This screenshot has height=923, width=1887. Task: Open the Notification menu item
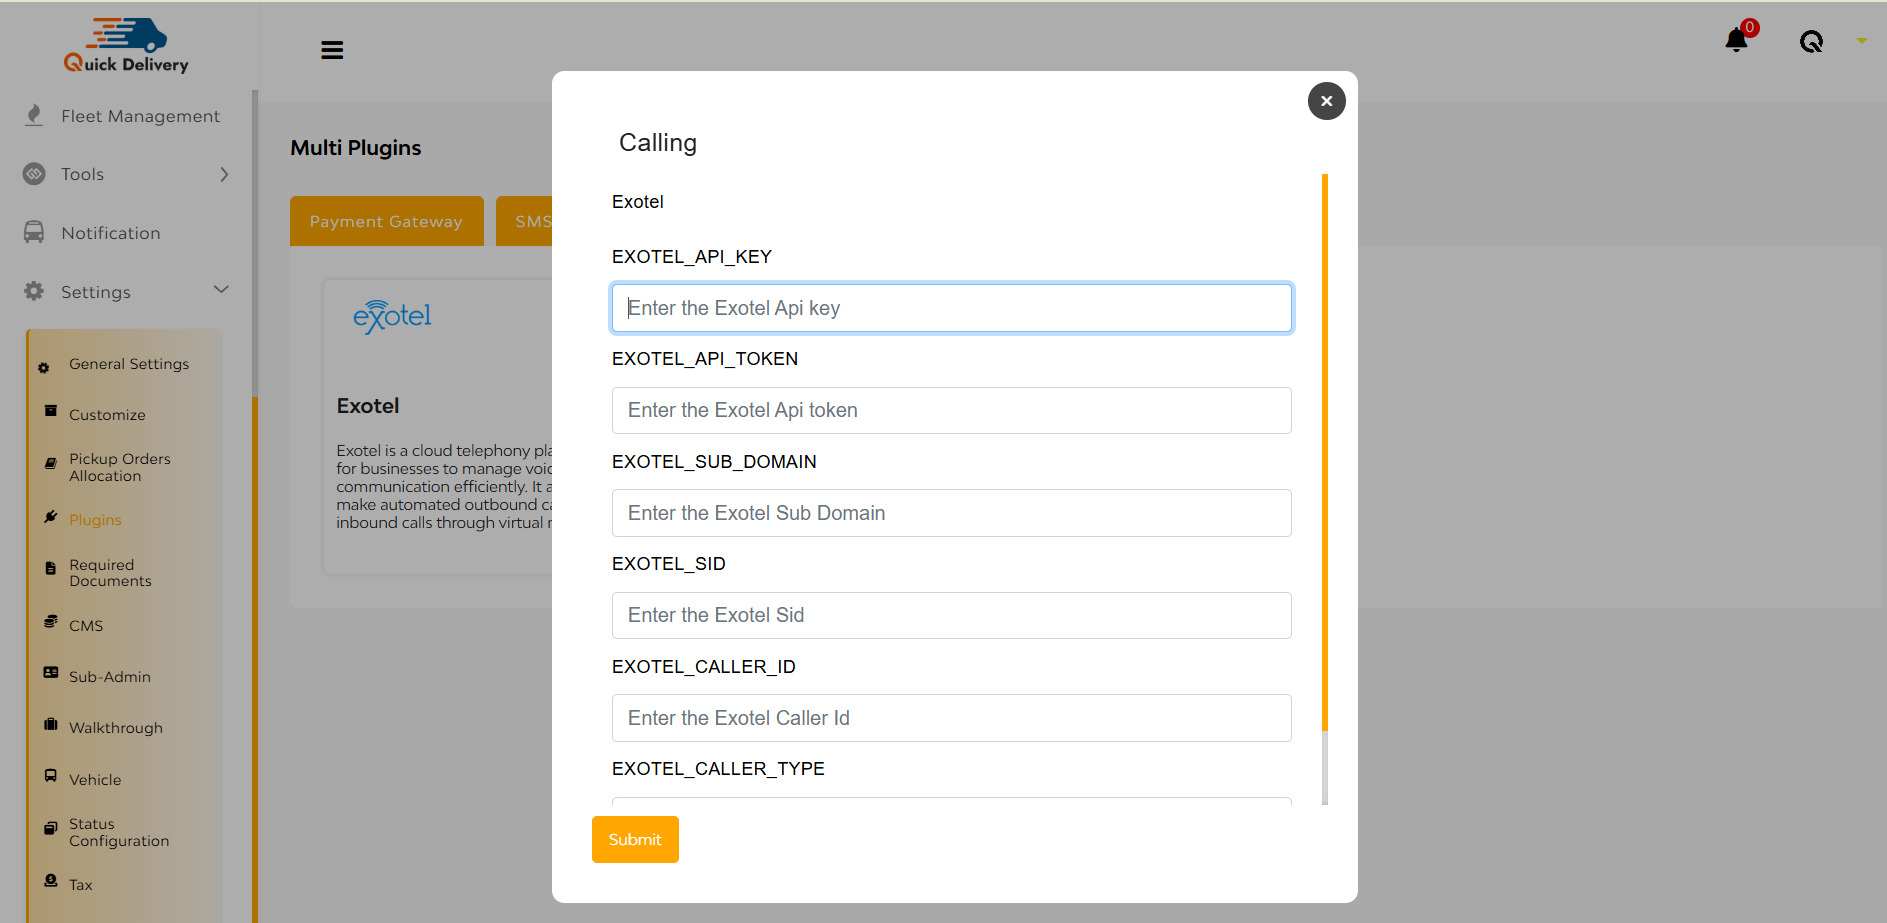111,233
